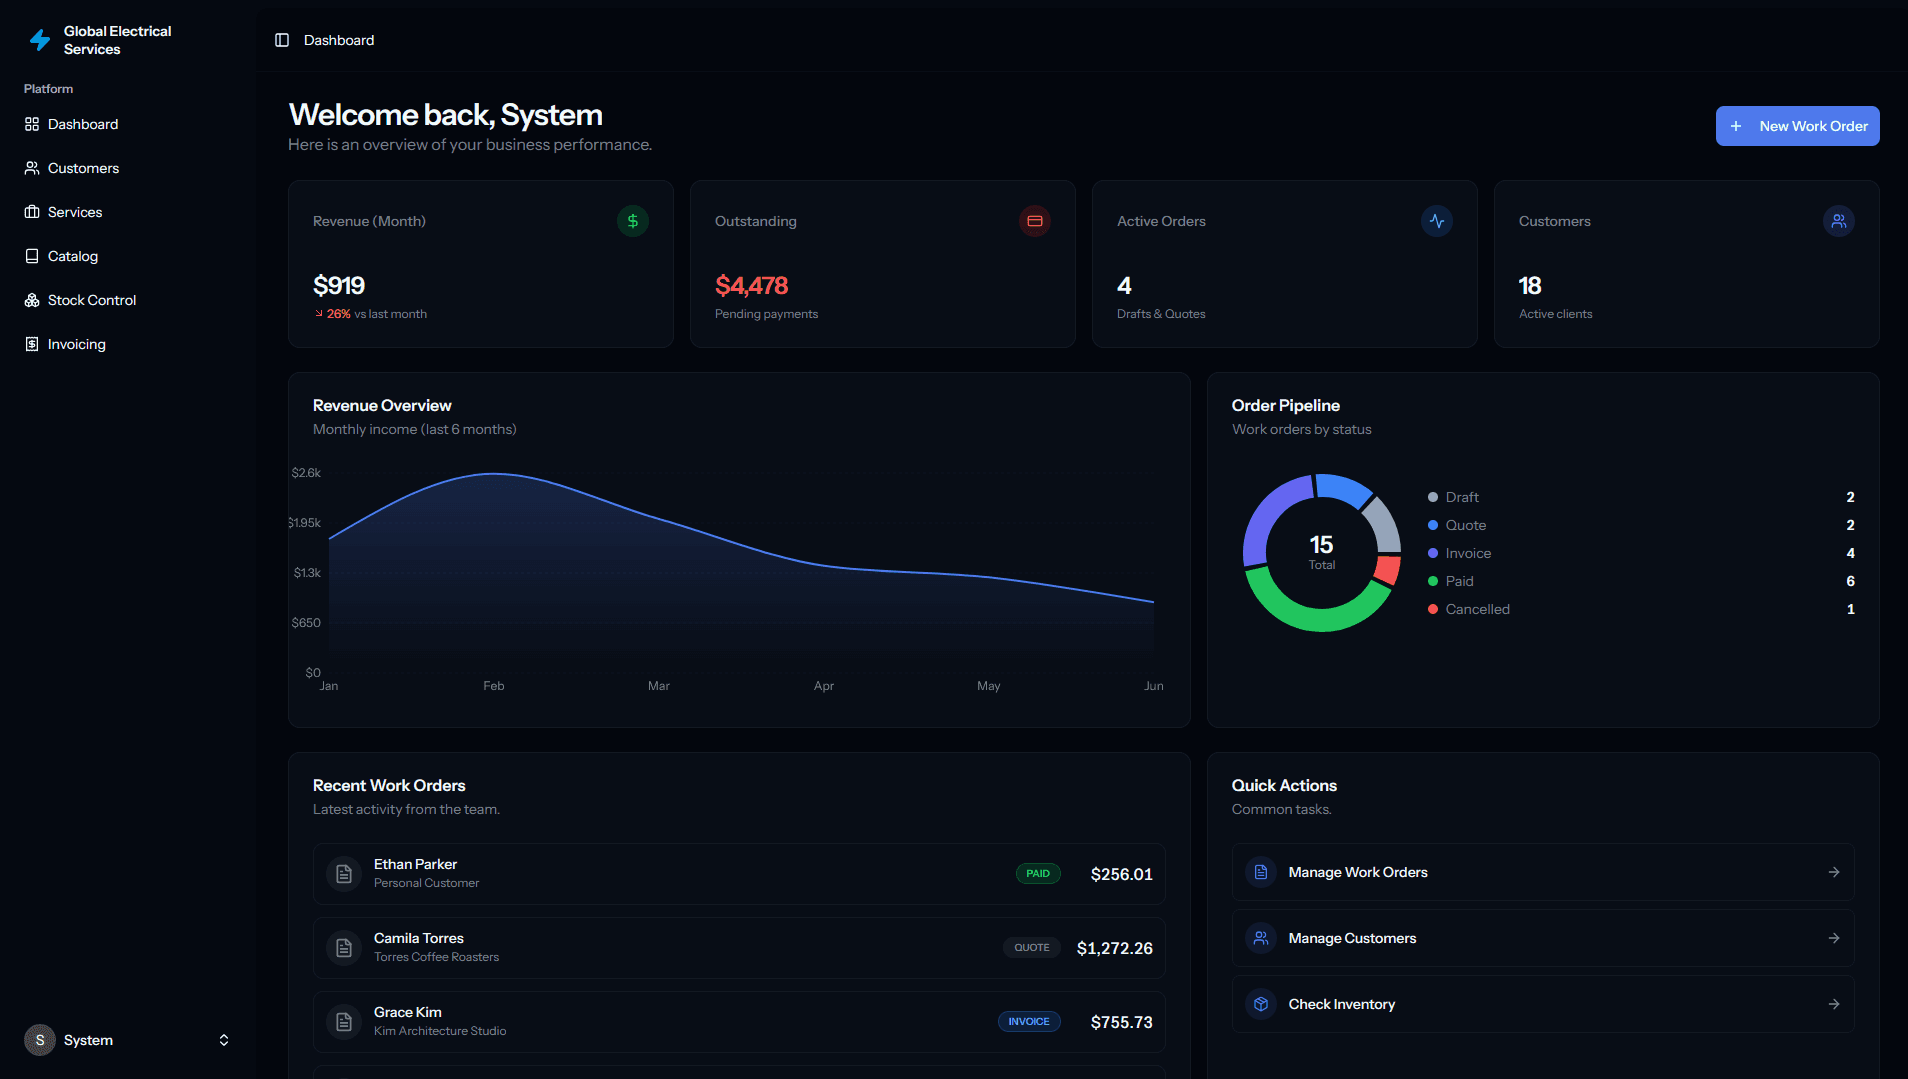
Task: Click the red Cancelled legend dot
Action: 1433,609
